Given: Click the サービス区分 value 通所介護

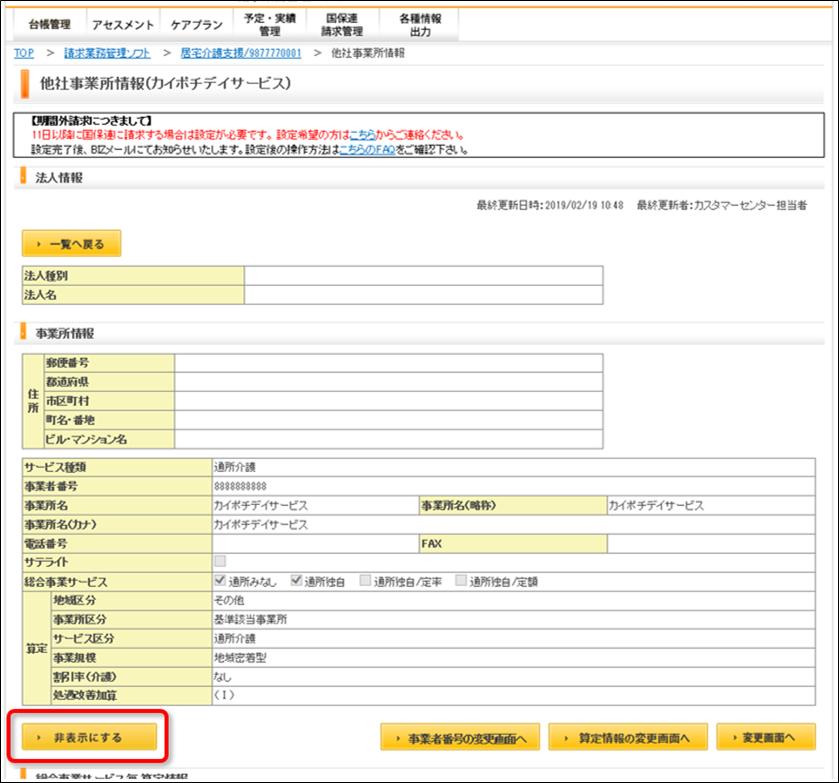Looking at the screenshot, I should [x=235, y=638].
